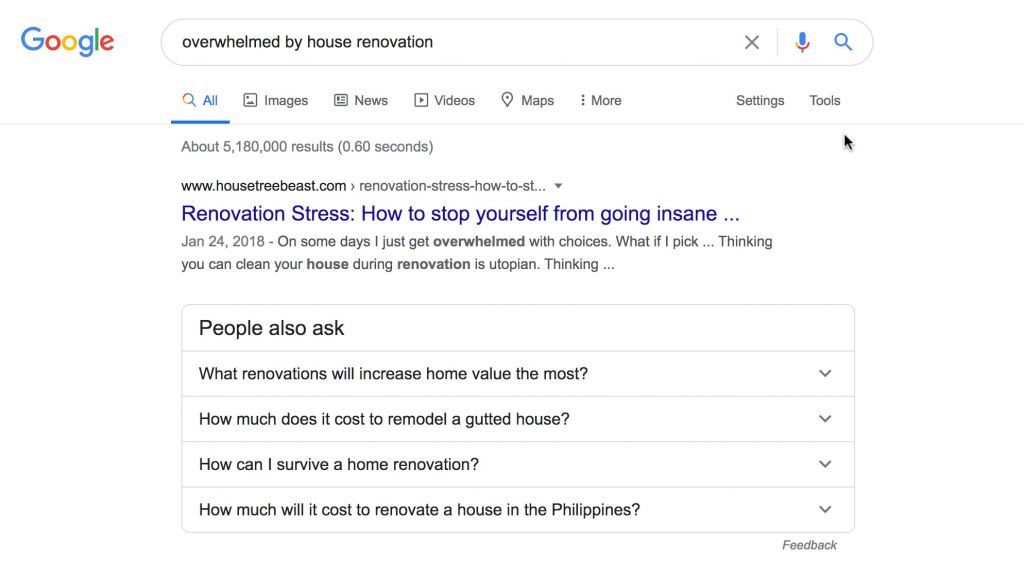1024x570 pixels.
Task: Clear the search box with X icon
Action: coord(752,42)
